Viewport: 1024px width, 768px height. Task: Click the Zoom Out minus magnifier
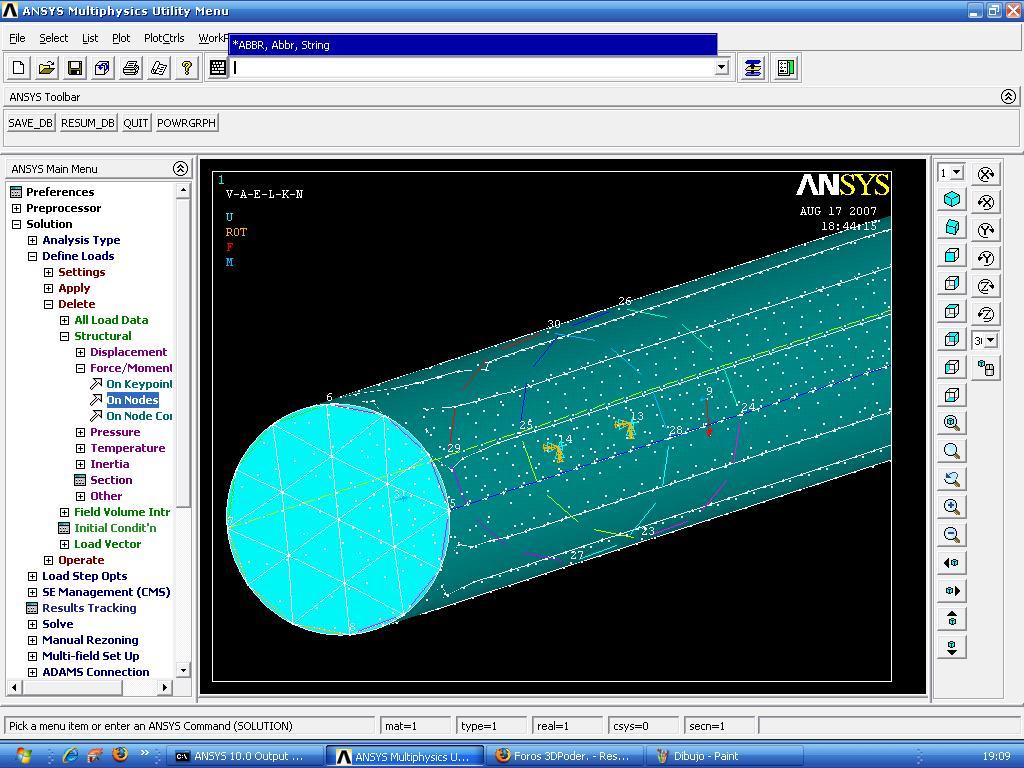click(x=952, y=535)
